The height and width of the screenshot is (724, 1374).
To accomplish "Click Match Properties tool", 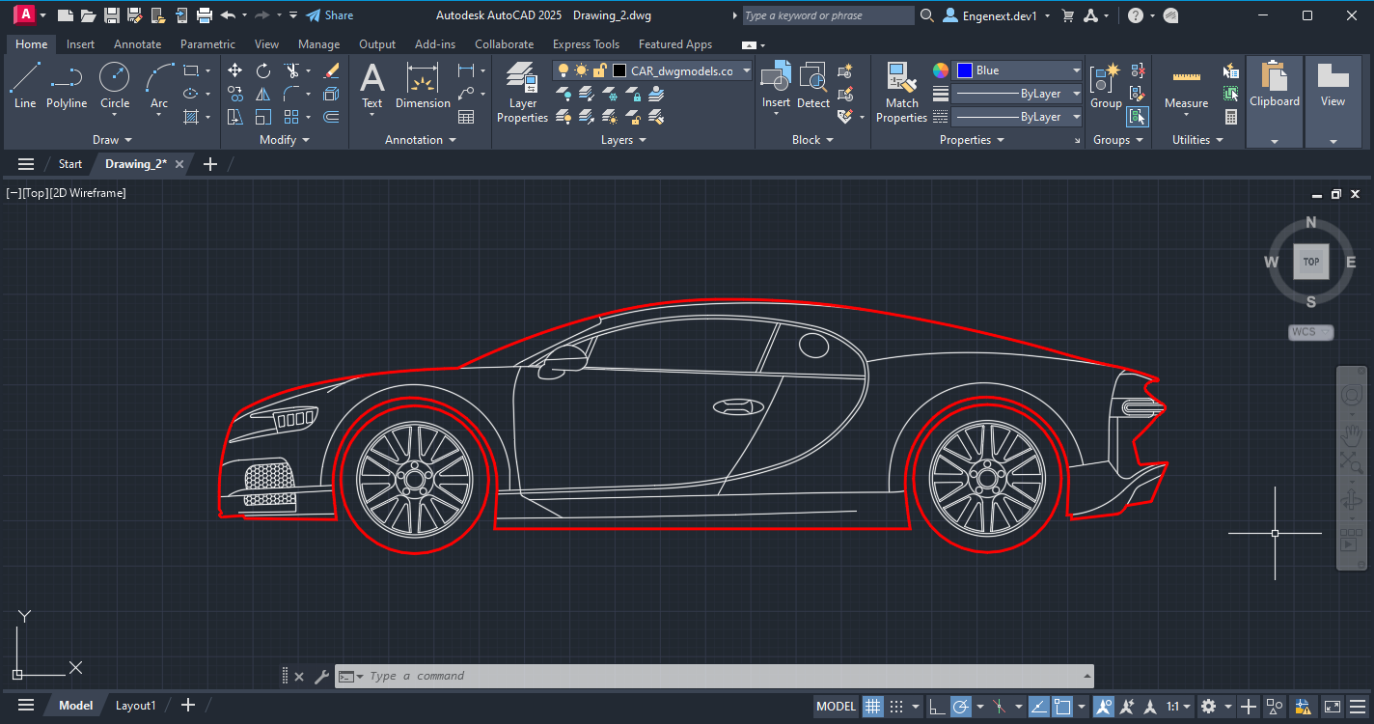I will (901, 92).
